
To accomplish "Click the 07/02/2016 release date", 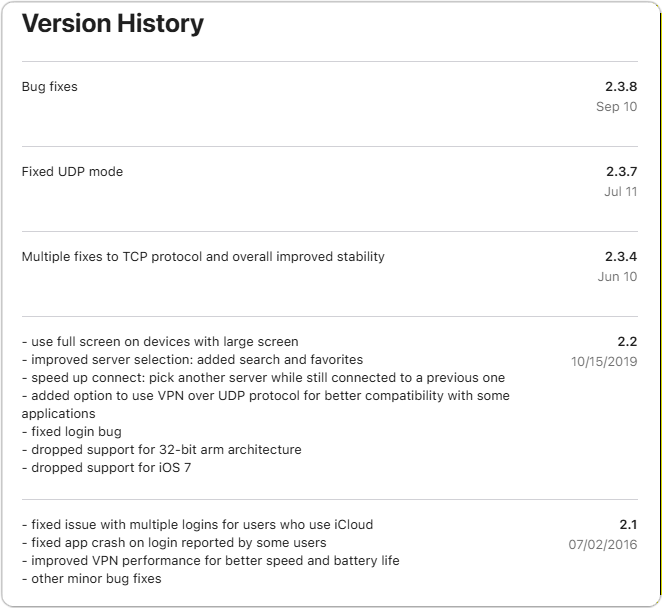I will (604, 545).
